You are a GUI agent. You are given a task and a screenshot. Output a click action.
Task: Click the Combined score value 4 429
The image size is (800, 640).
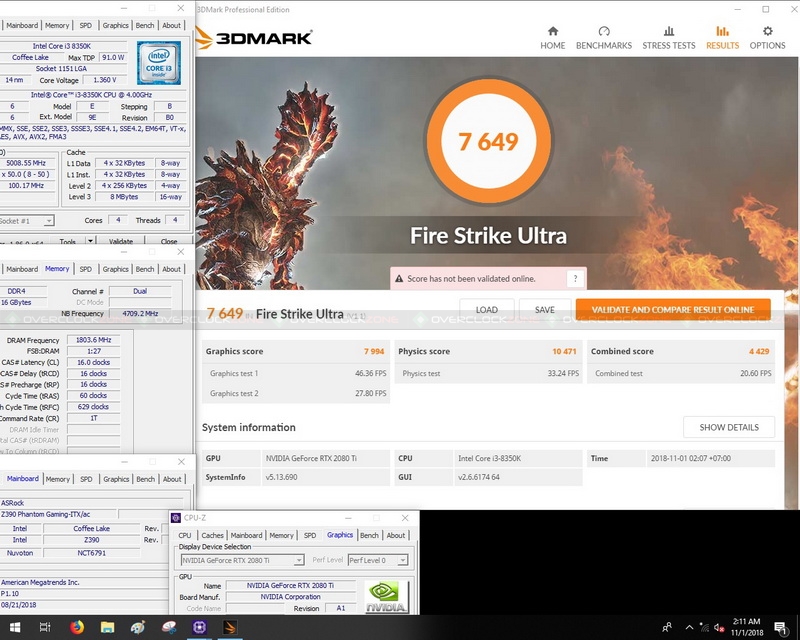[759, 351]
